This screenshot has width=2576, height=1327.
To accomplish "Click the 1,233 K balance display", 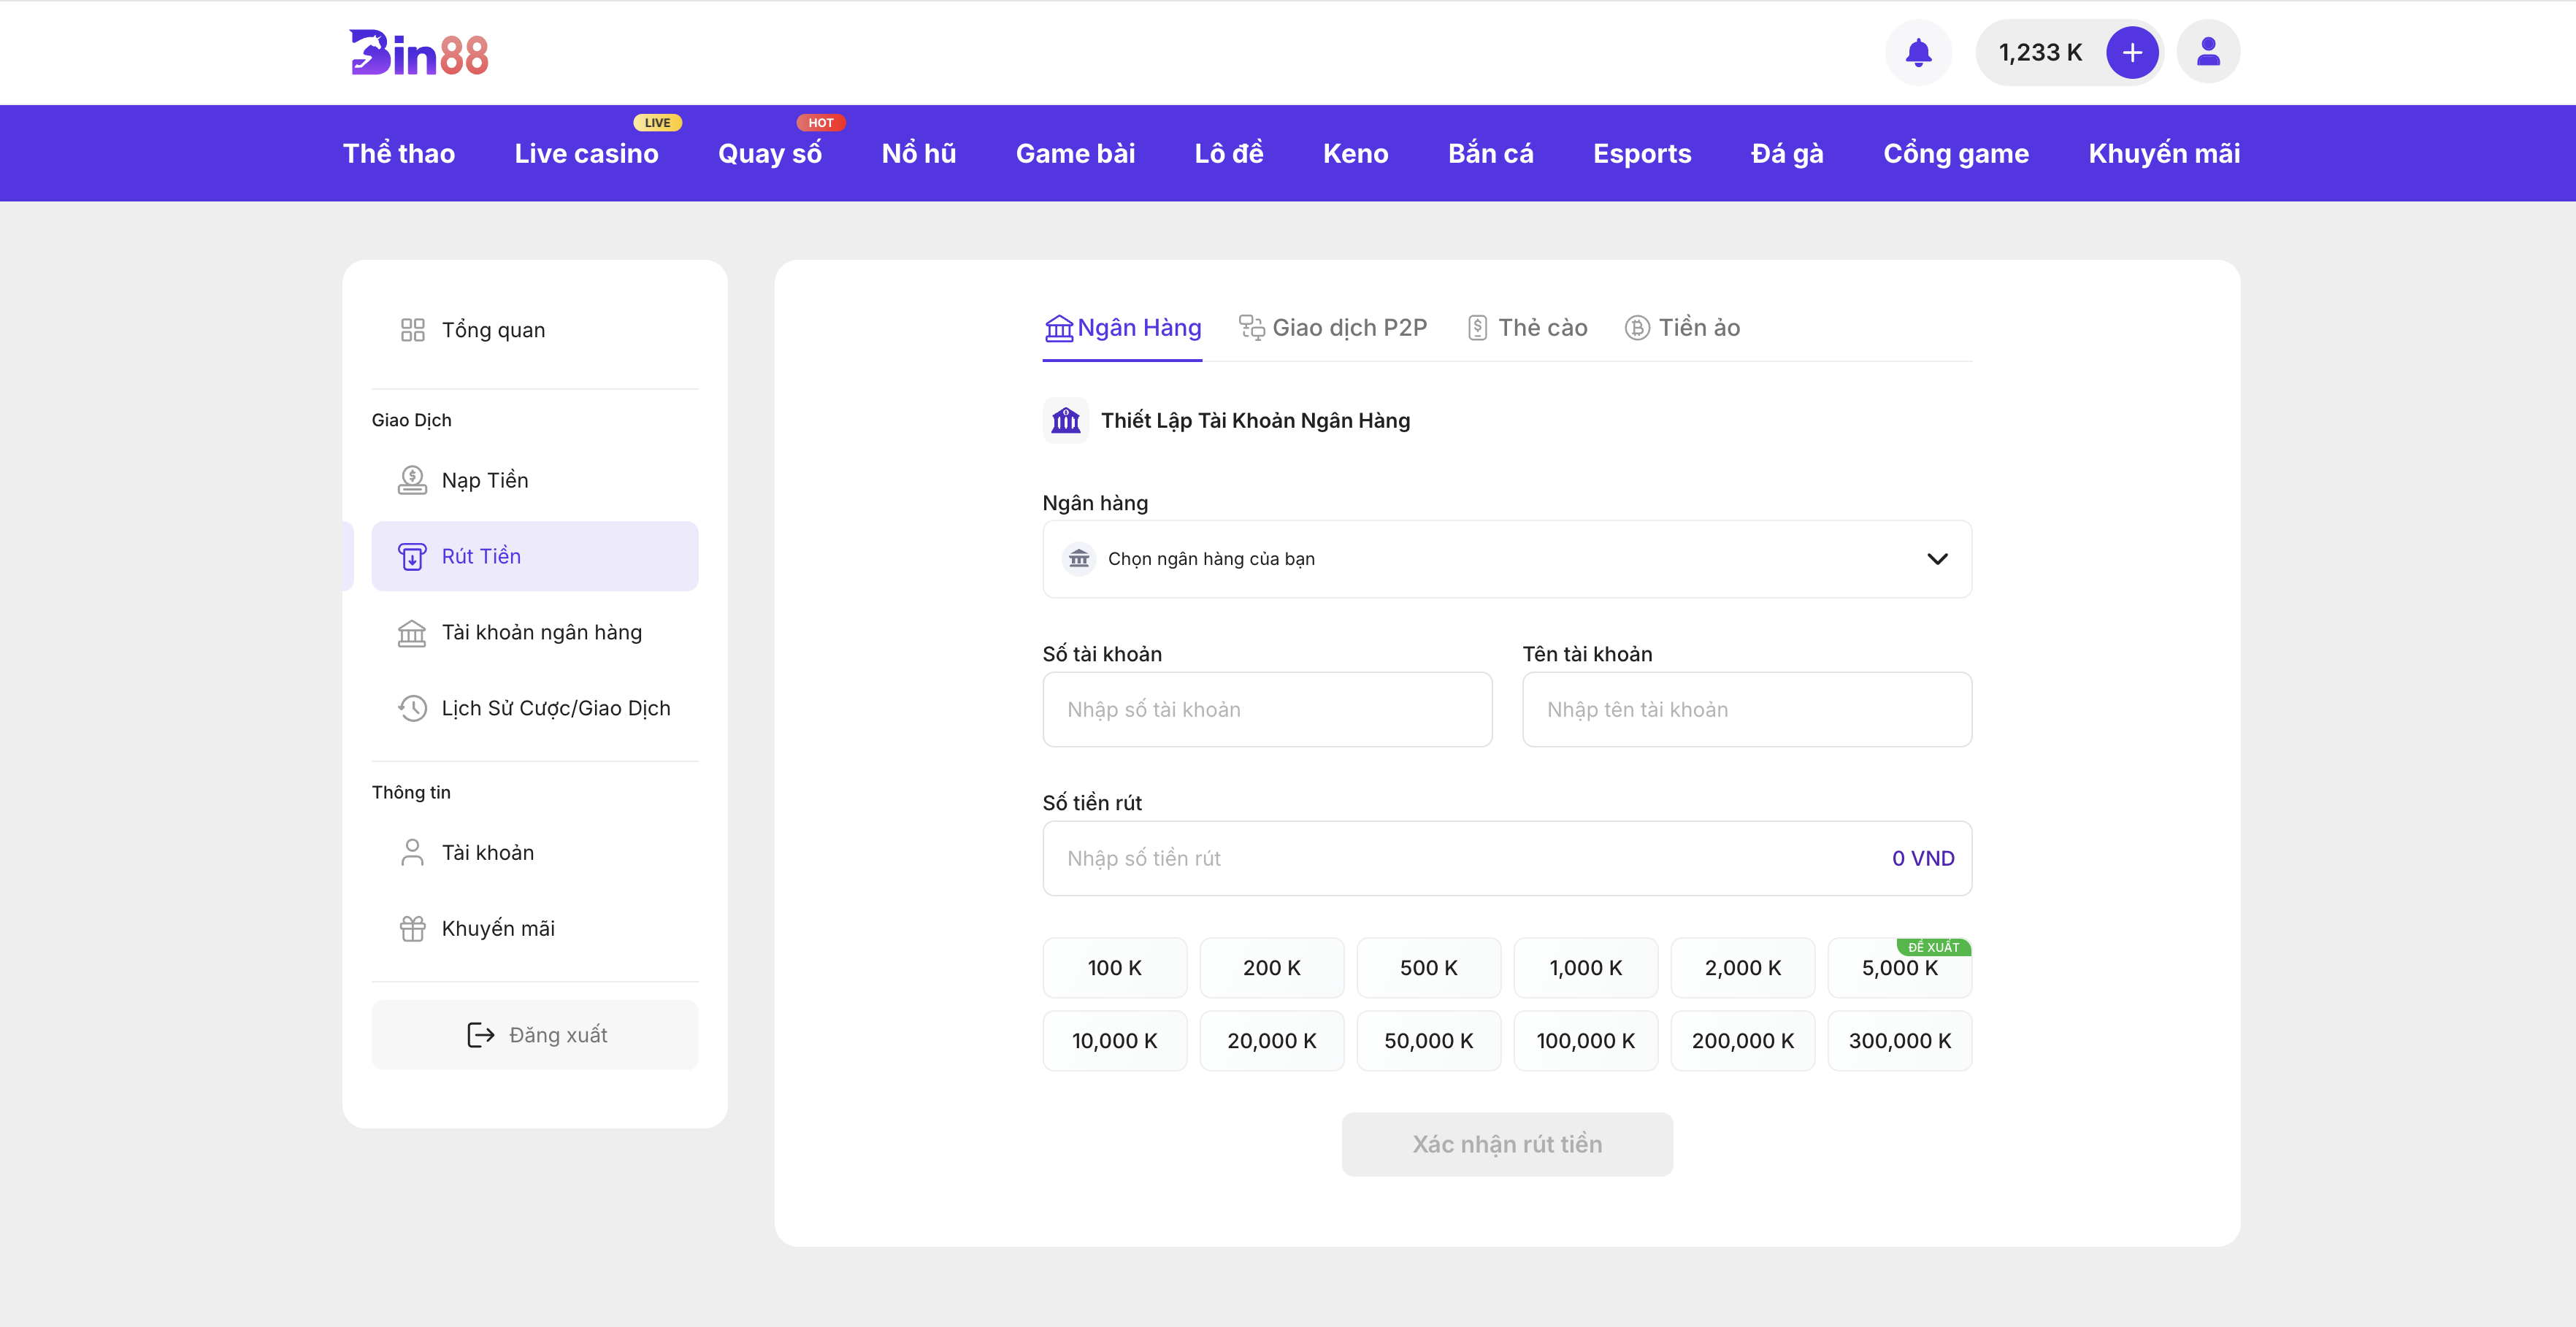I will tap(2040, 52).
